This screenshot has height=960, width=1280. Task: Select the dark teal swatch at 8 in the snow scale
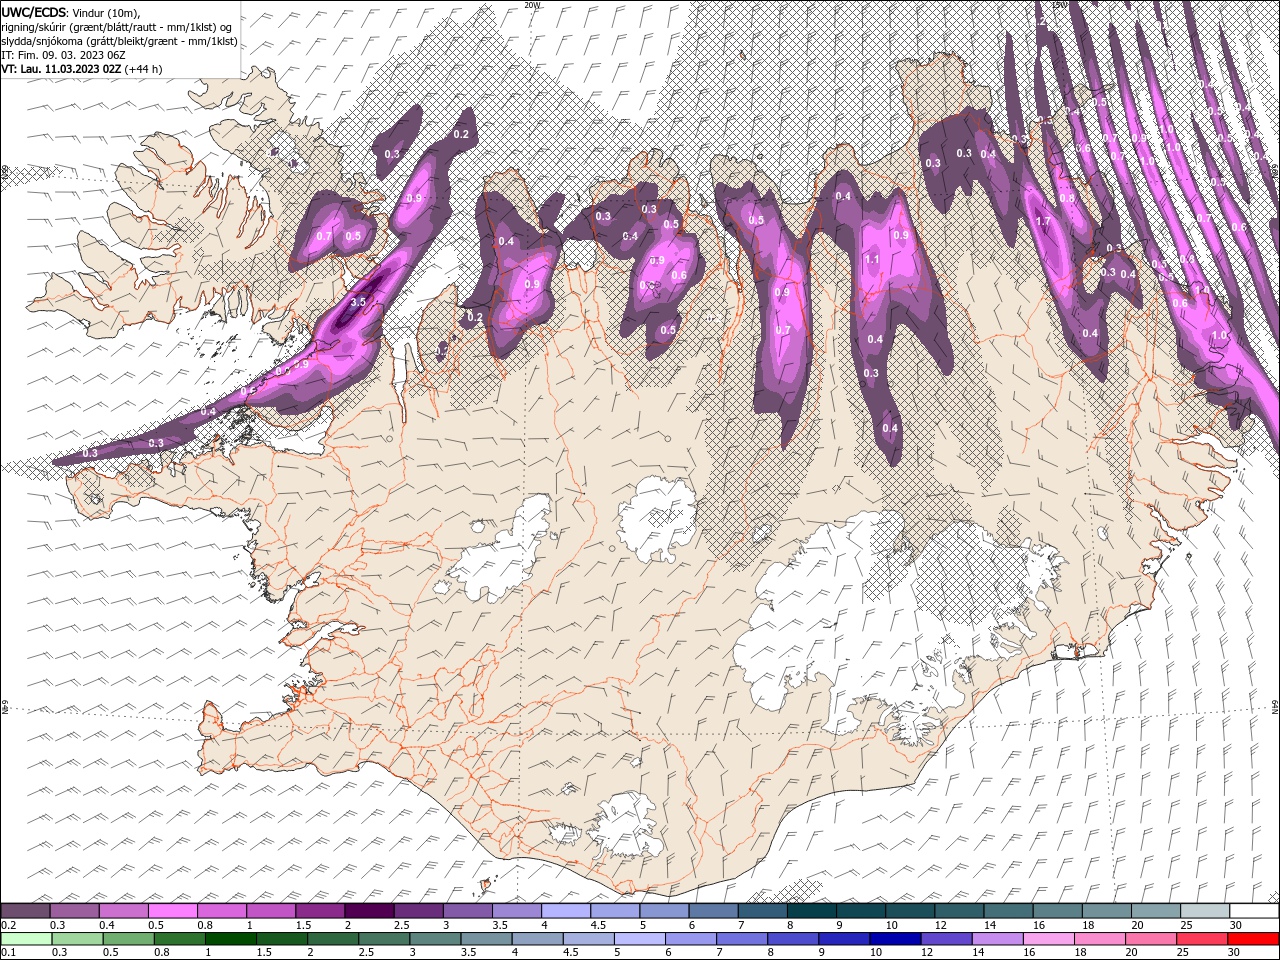click(x=812, y=911)
